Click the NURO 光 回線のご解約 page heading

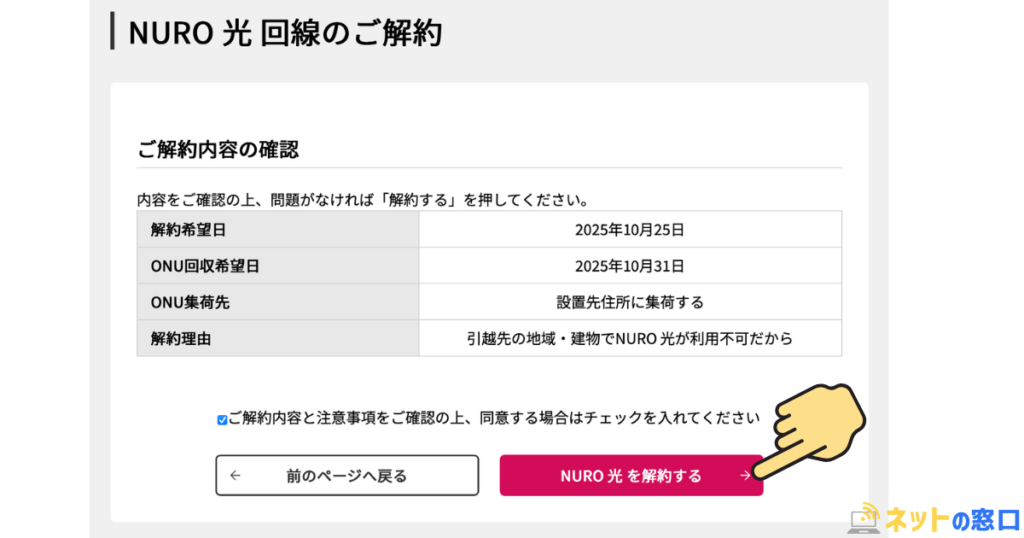[285, 32]
